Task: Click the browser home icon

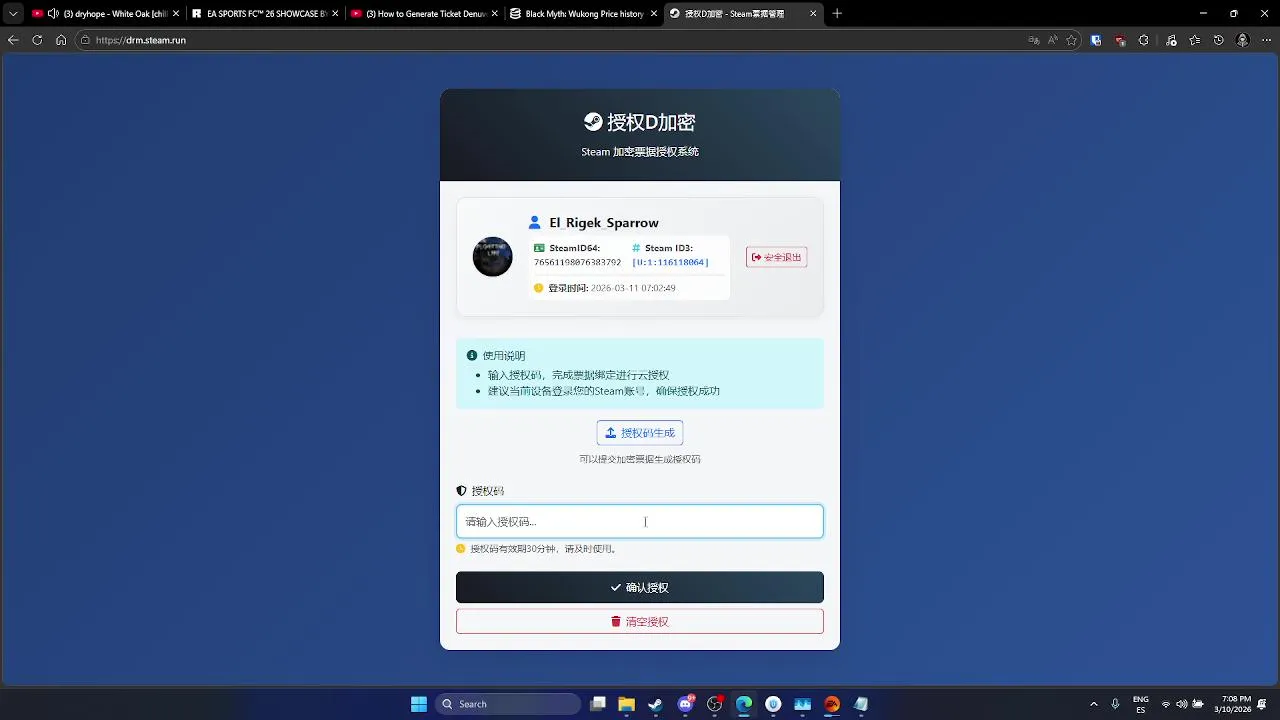Action: point(61,40)
